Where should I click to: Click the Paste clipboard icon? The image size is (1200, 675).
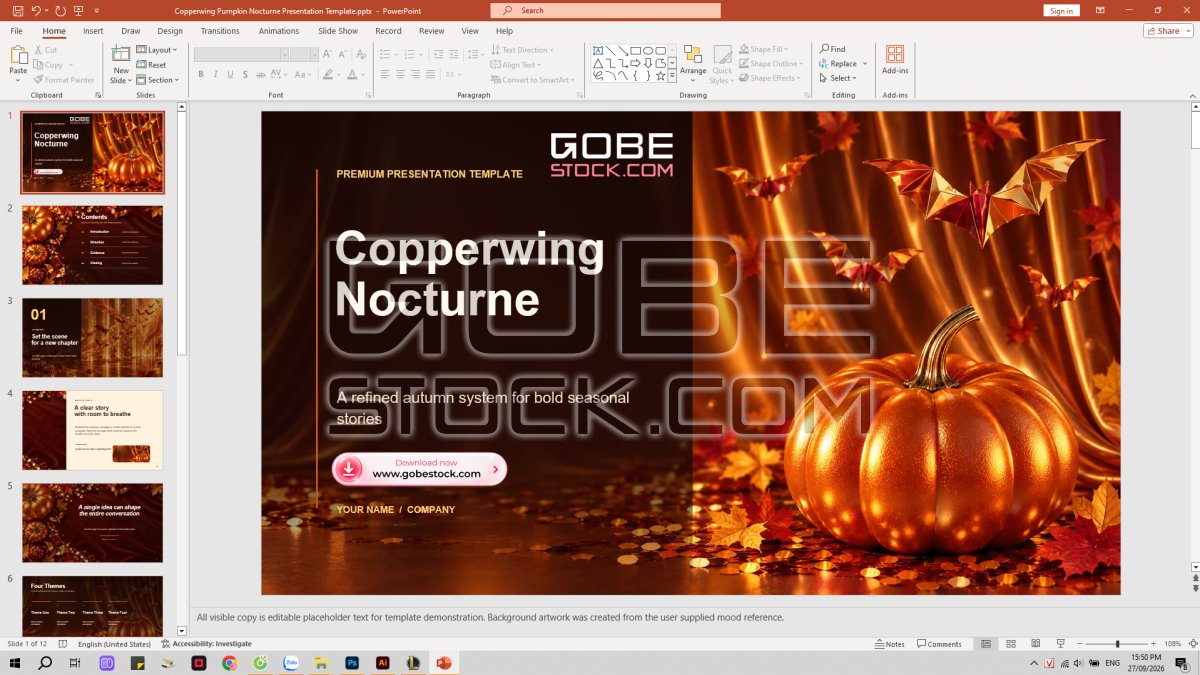click(x=18, y=55)
